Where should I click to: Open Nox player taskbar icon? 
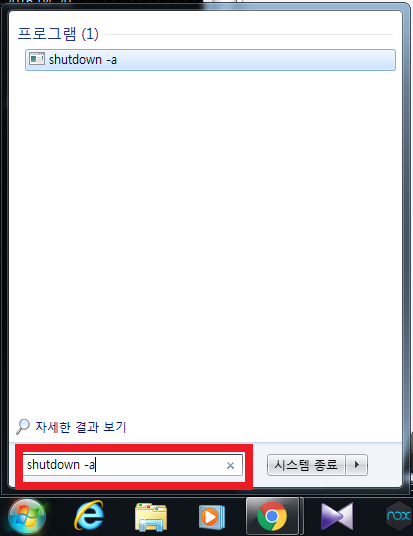point(399,516)
